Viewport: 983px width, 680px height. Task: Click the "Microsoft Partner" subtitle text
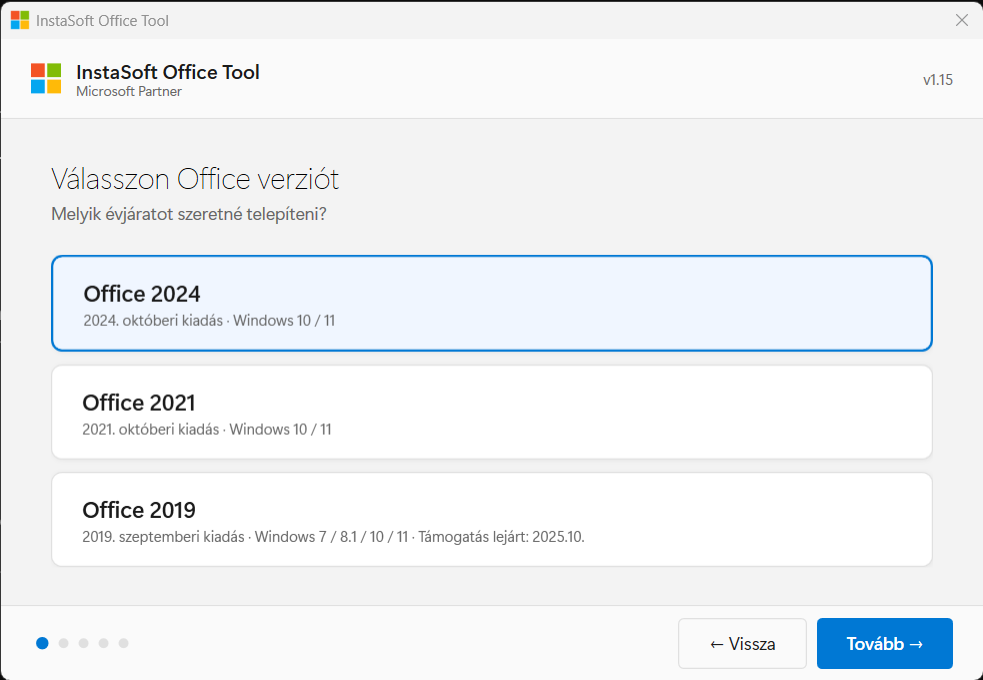pos(129,92)
